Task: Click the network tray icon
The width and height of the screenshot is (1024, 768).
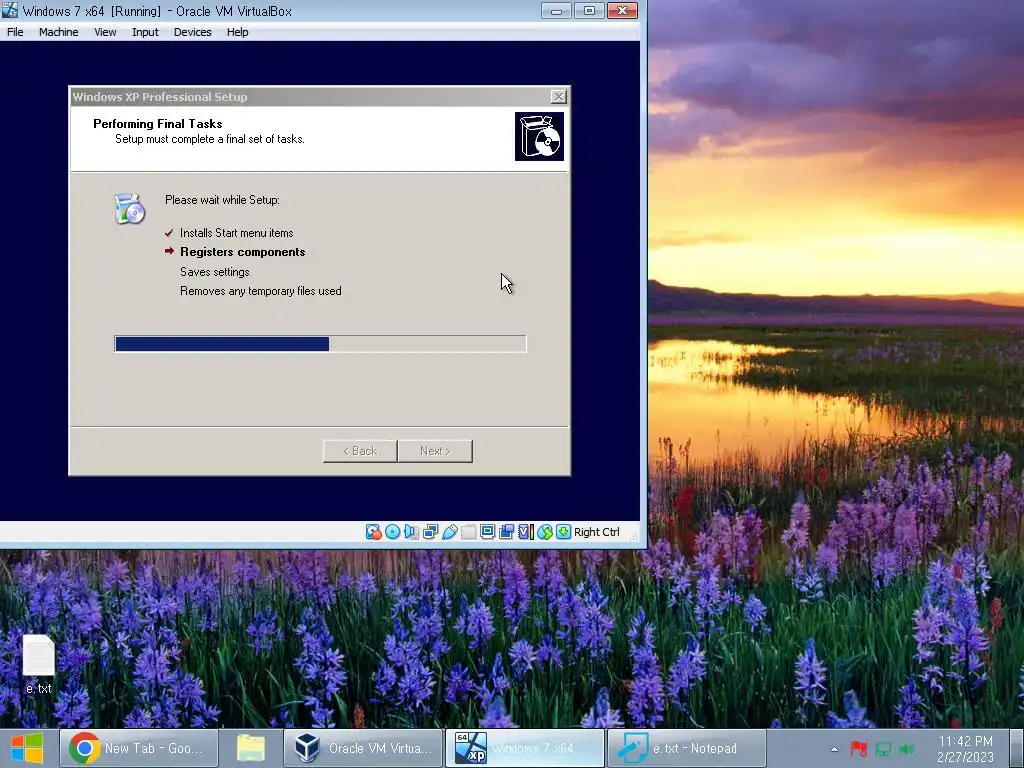Action: [x=883, y=749]
